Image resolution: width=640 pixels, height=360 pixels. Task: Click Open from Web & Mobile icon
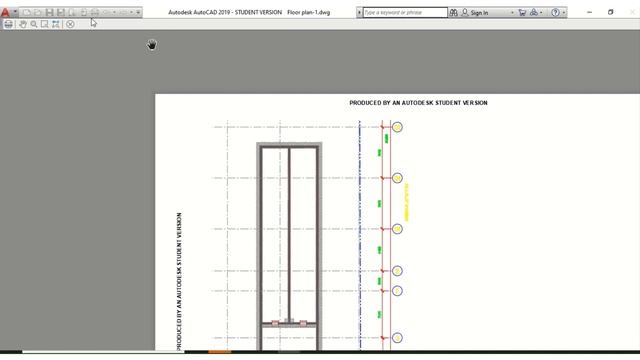72,13
